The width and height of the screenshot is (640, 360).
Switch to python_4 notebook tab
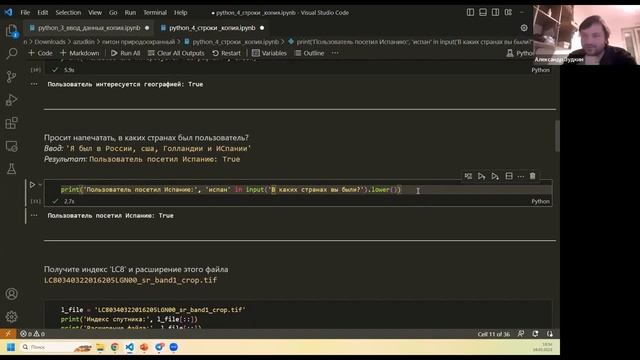tap(212, 28)
